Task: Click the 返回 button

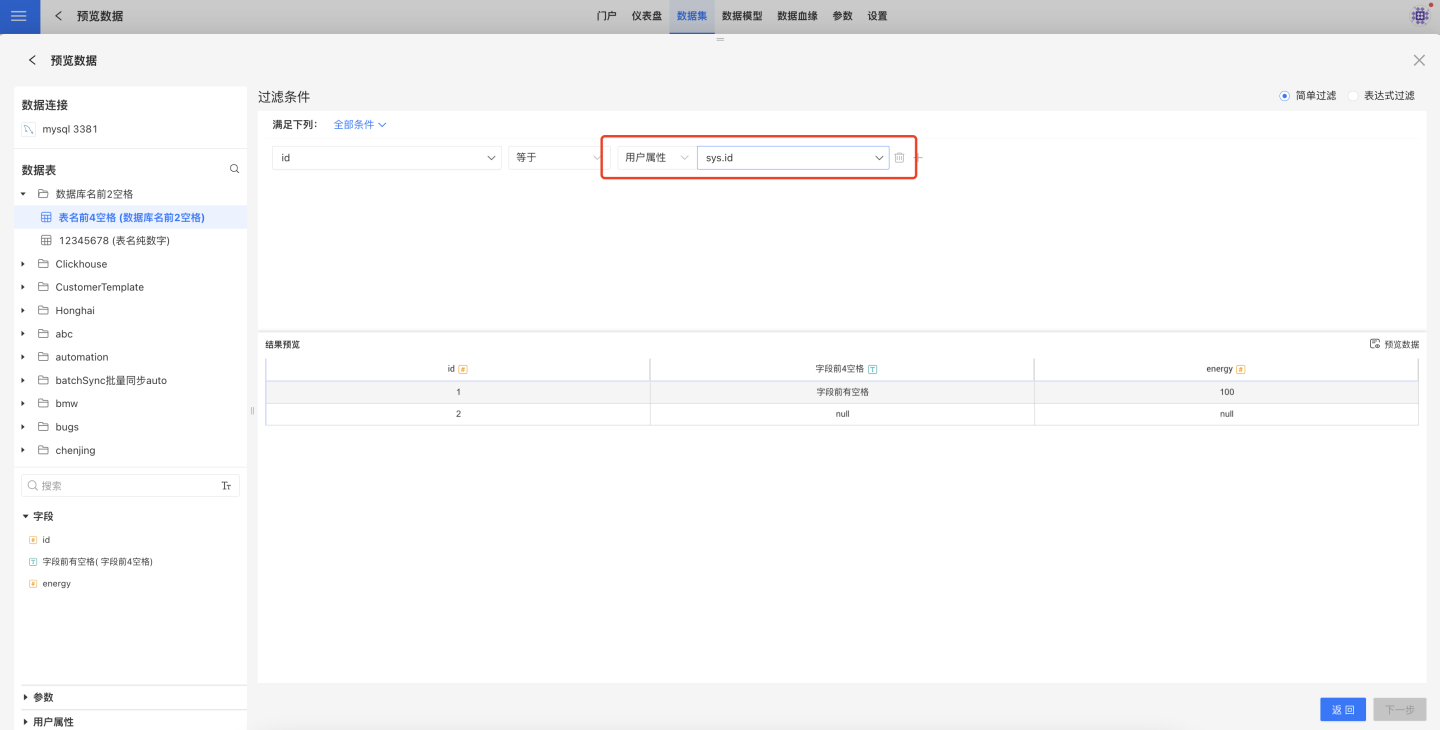Action: click(1342, 709)
